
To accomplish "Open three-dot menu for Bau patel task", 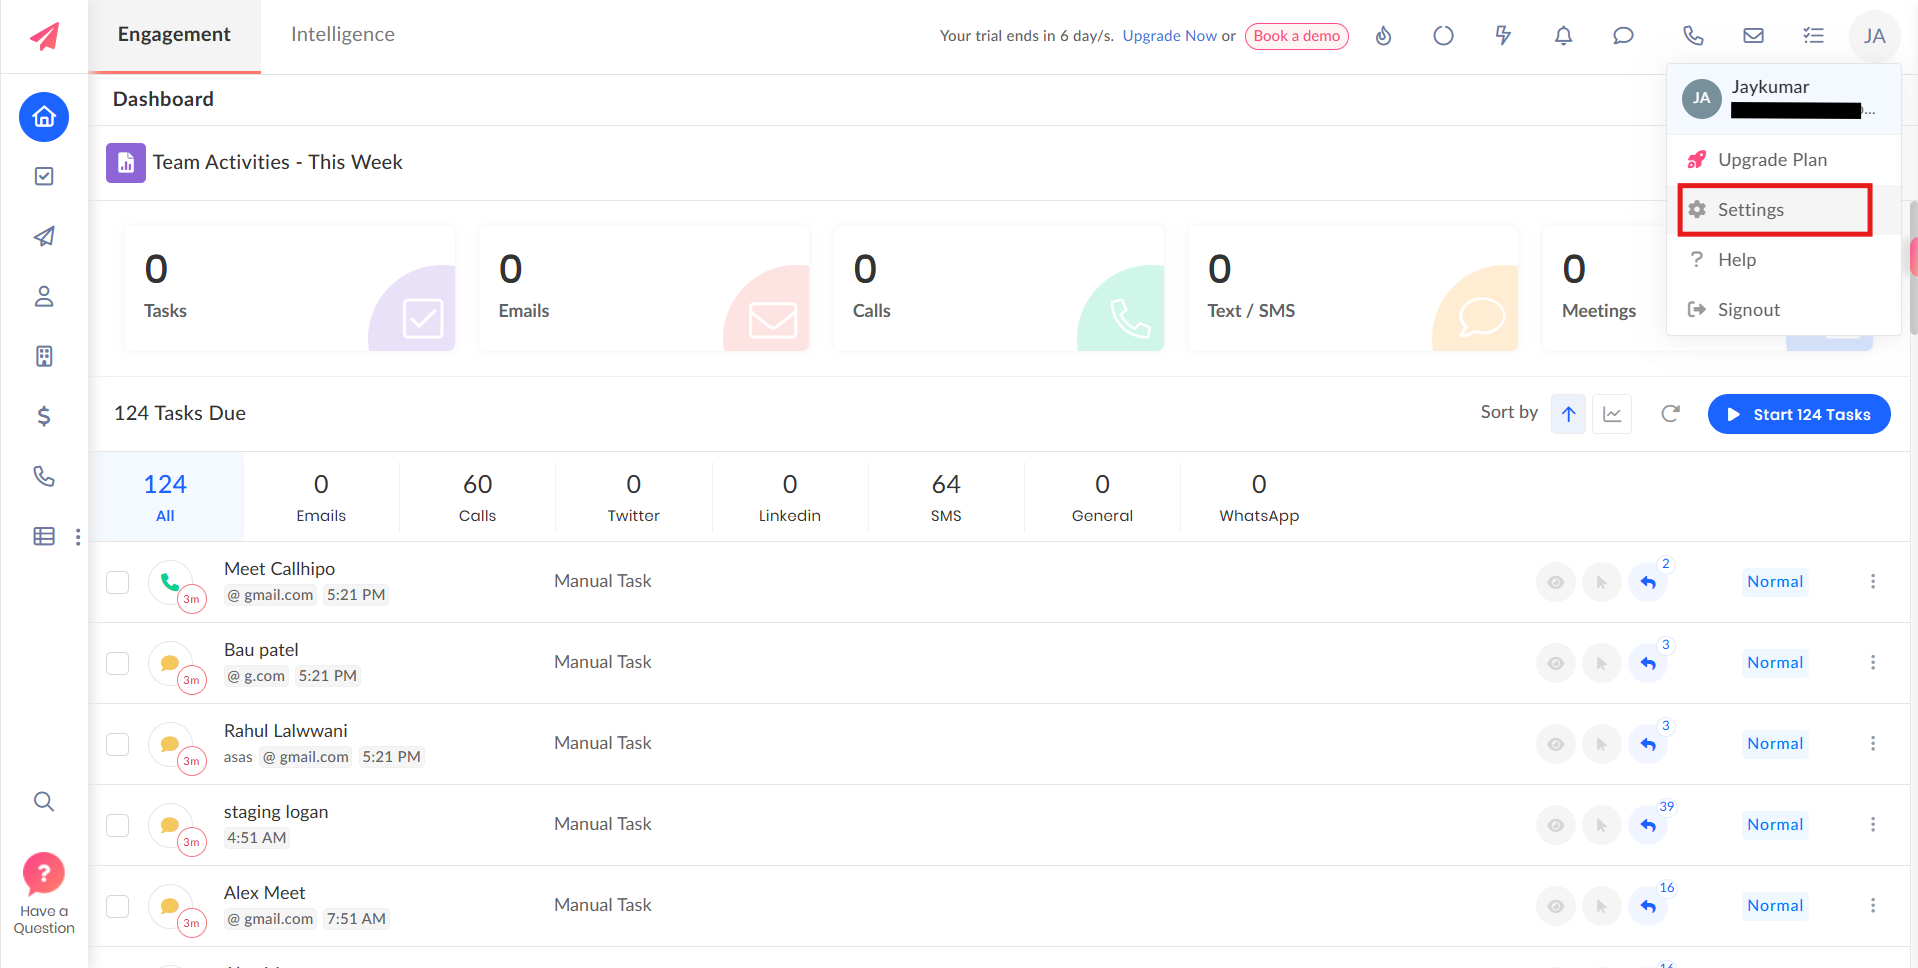I will pos(1873,662).
